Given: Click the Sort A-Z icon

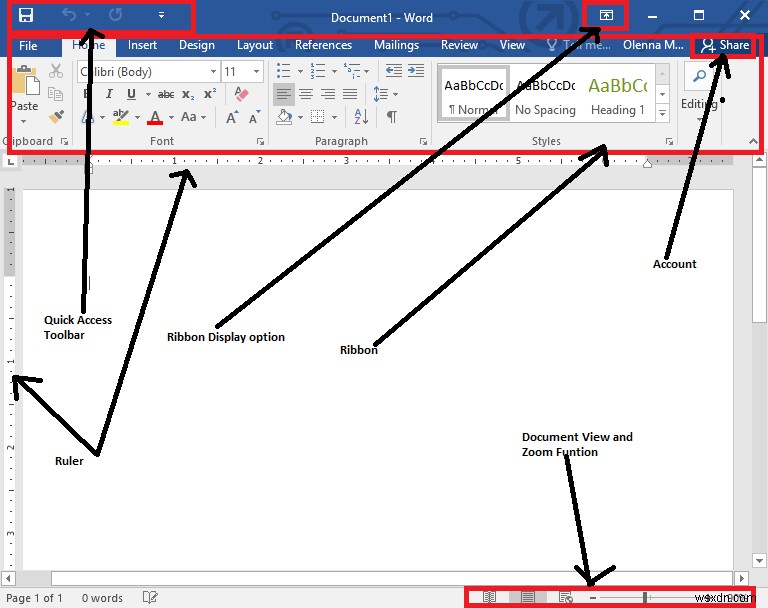Looking at the screenshot, I should pyautogui.click(x=361, y=117).
